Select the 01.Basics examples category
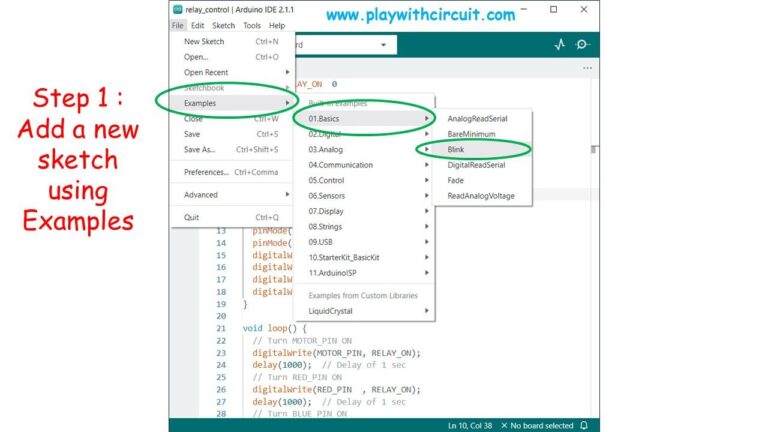Viewport: 768px width, 432px height. 364,119
